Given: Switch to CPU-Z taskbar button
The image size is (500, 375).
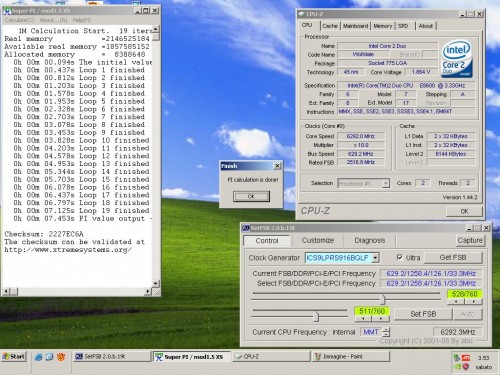Looking at the screenshot, I should [x=271, y=356].
